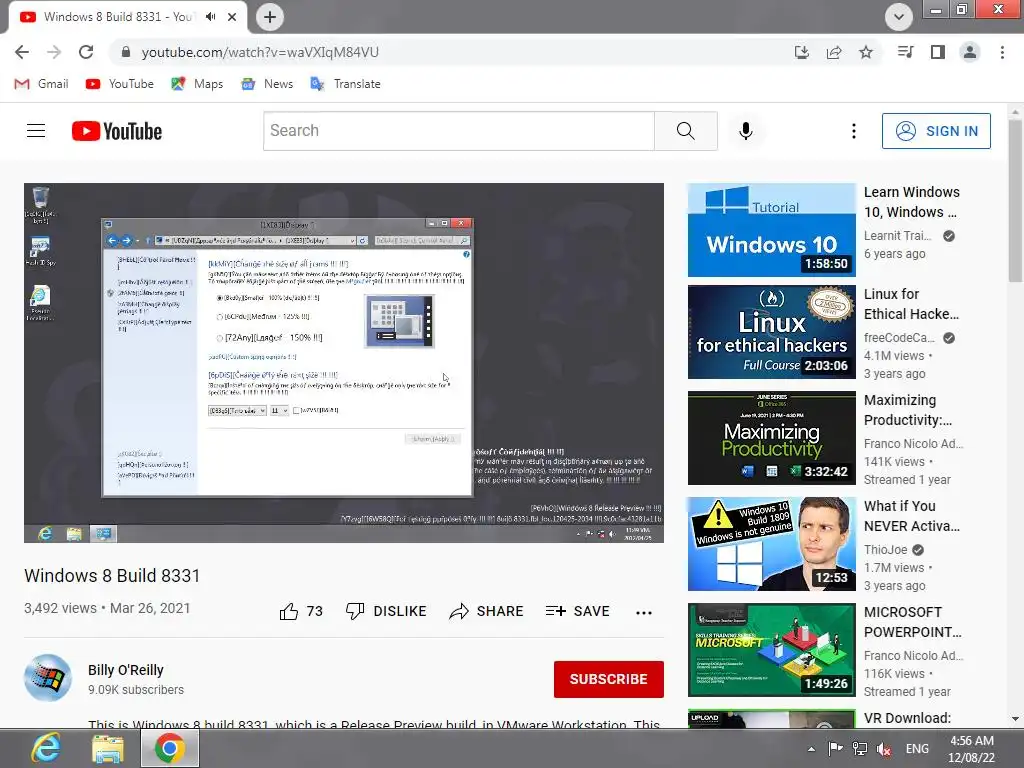Subscribe to Billy O'Reilly
The height and width of the screenshot is (768, 1024).
click(609, 679)
